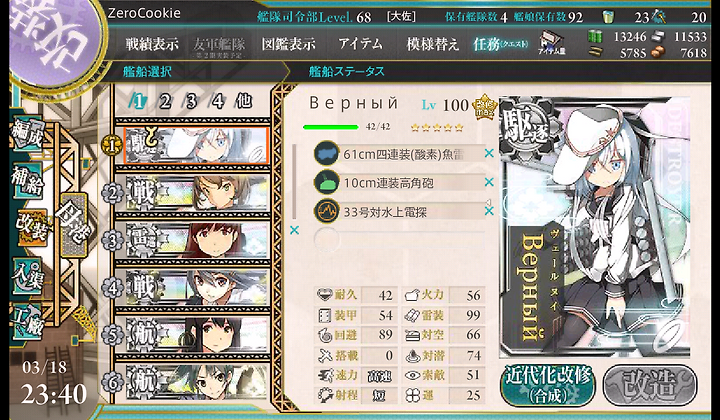Switch to fleet 3 tab
The width and height of the screenshot is (720, 420).
(x=191, y=101)
